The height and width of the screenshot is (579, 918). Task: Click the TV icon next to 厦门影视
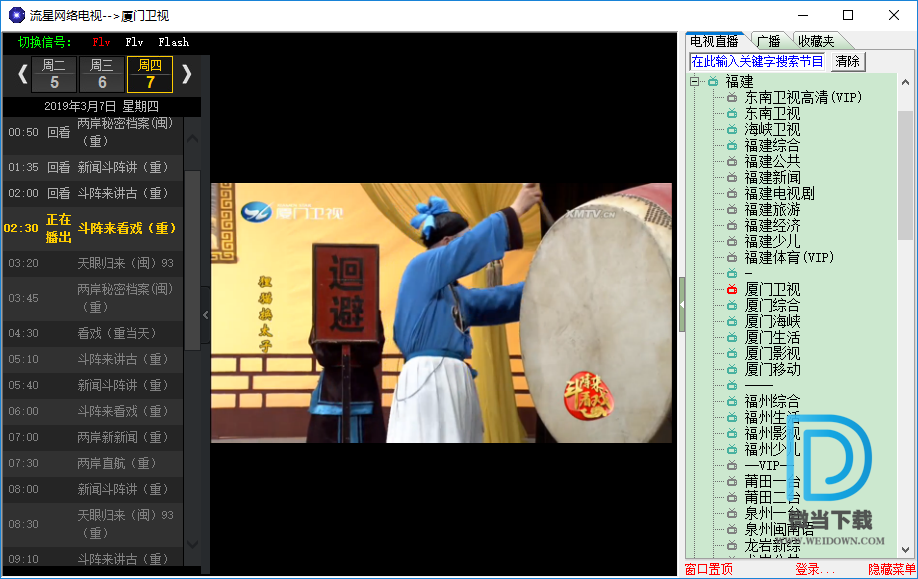[731, 354]
